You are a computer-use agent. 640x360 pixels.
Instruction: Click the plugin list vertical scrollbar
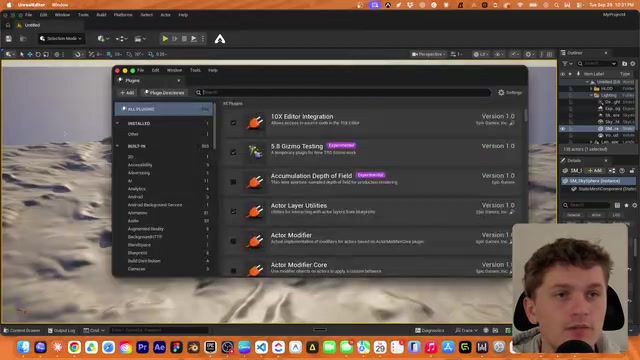pos(526,115)
